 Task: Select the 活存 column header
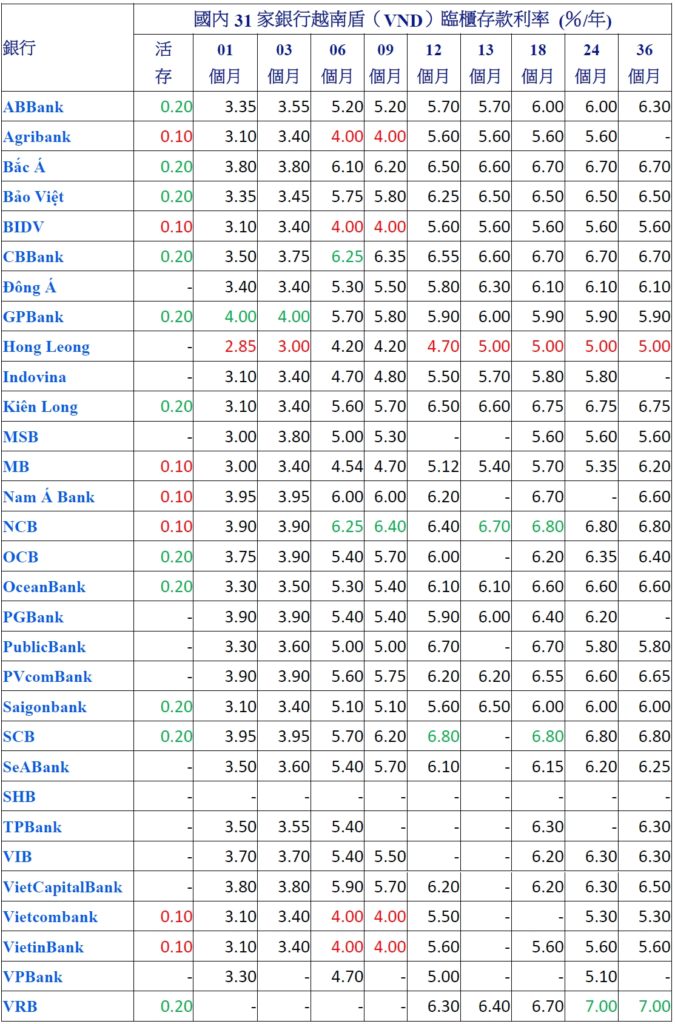164,62
